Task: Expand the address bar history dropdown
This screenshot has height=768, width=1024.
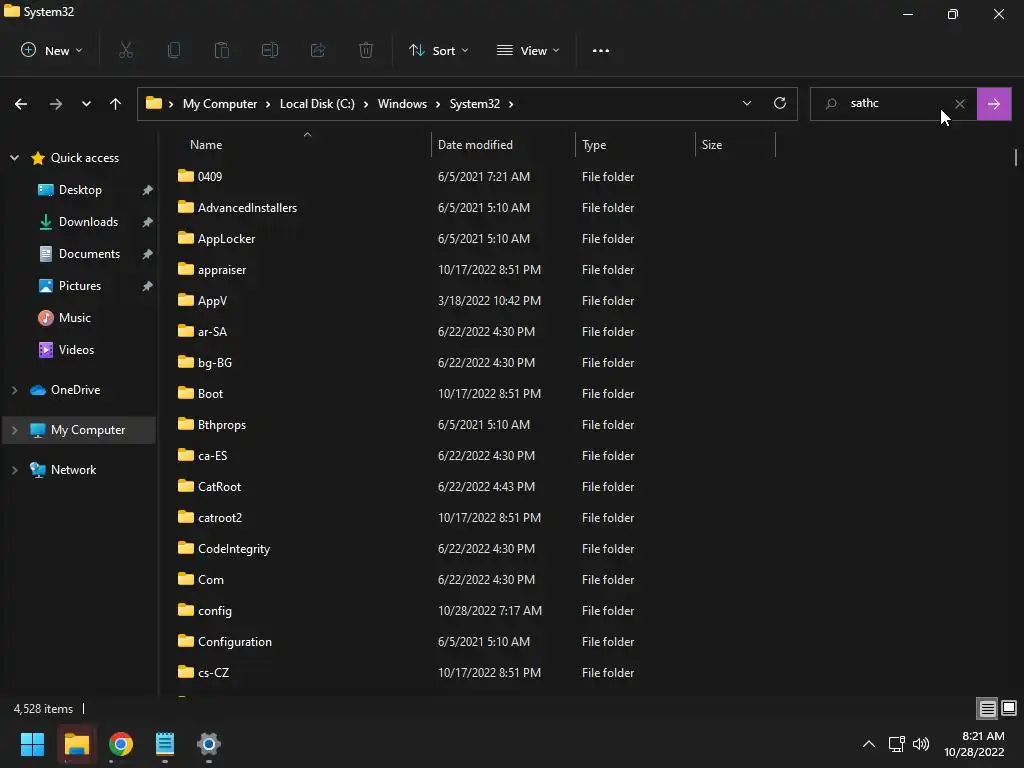Action: pyautogui.click(x=746, y=103)
